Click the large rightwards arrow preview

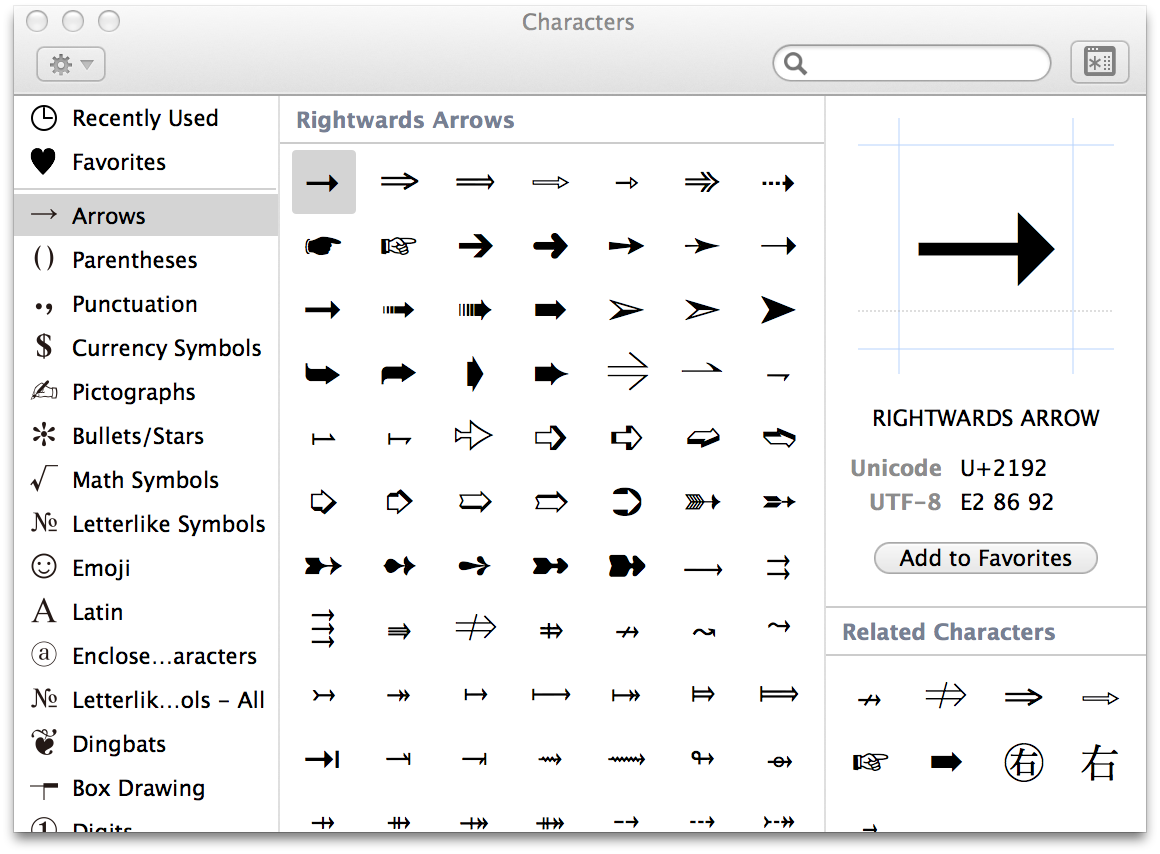pyautogui.click(x=985, y=249)
